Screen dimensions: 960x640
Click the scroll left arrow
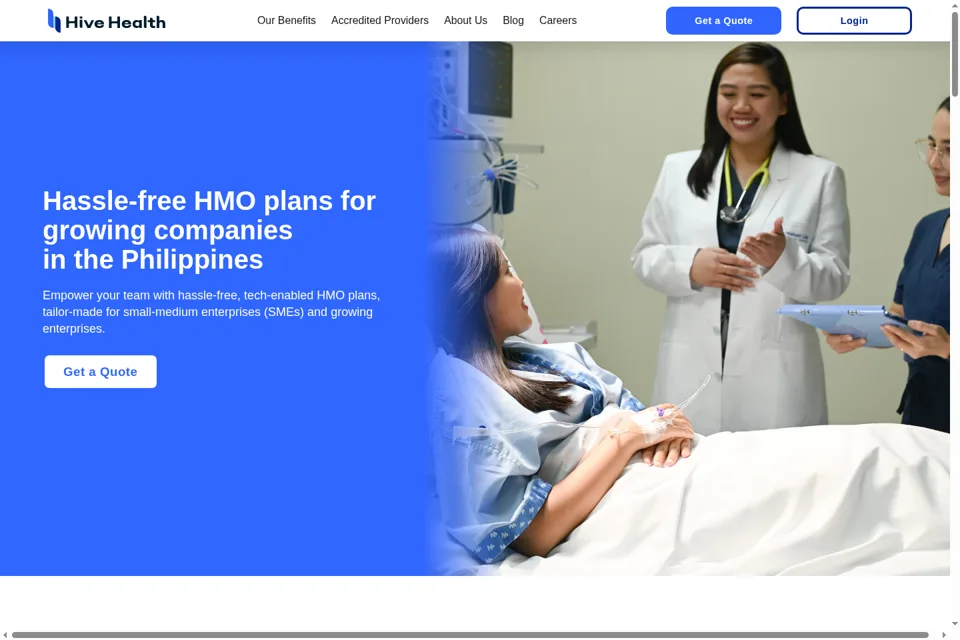pyautogui.click(x=6, y=635)
